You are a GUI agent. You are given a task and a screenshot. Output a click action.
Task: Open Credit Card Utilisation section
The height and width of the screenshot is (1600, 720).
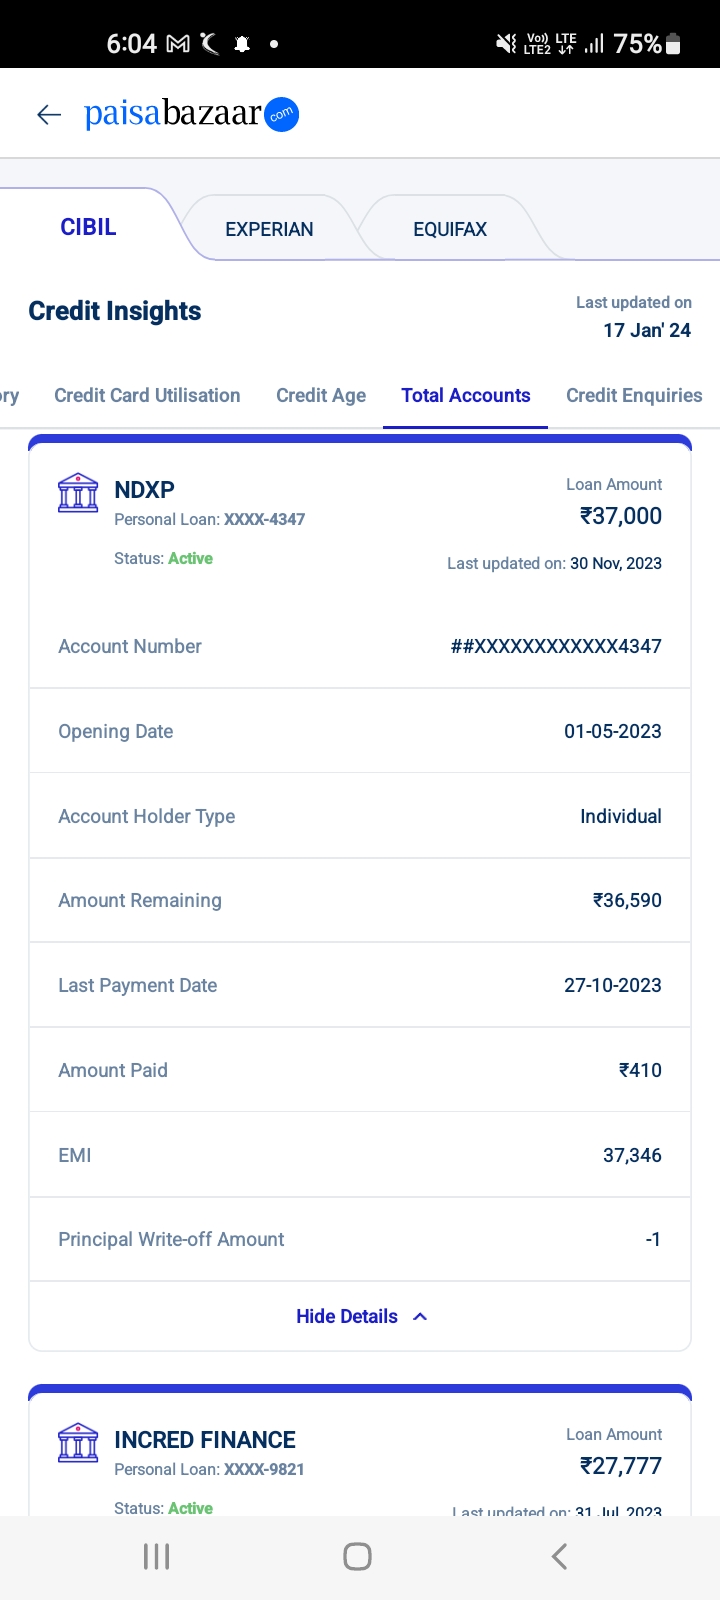pos(147,395)
